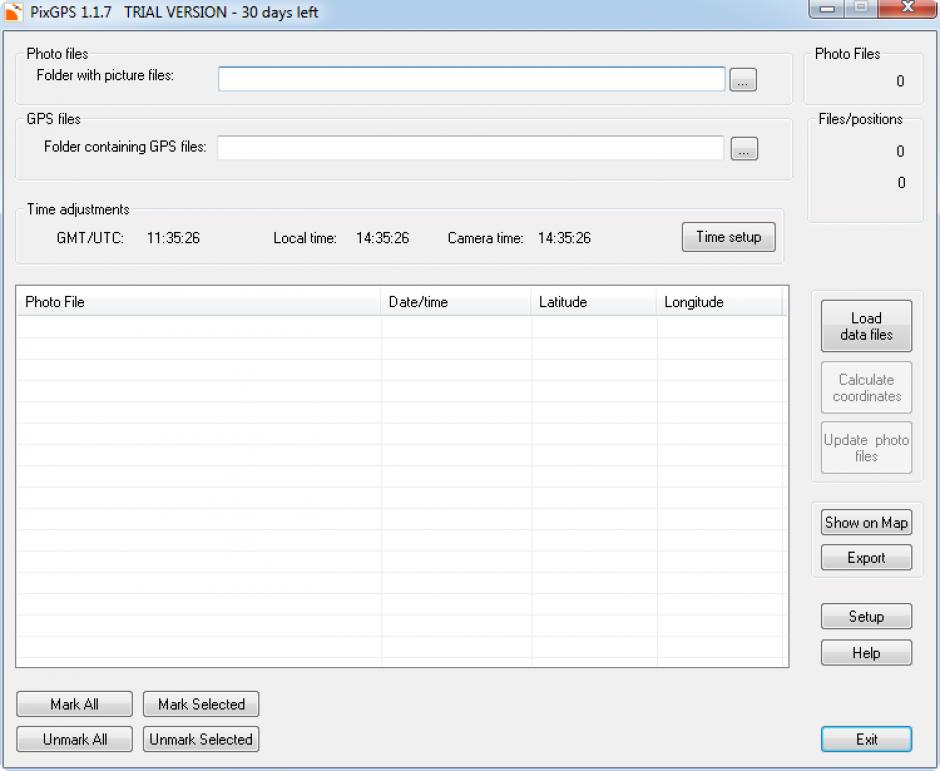
Task: Exit the PixGPS application
Action: pos(866,739)
